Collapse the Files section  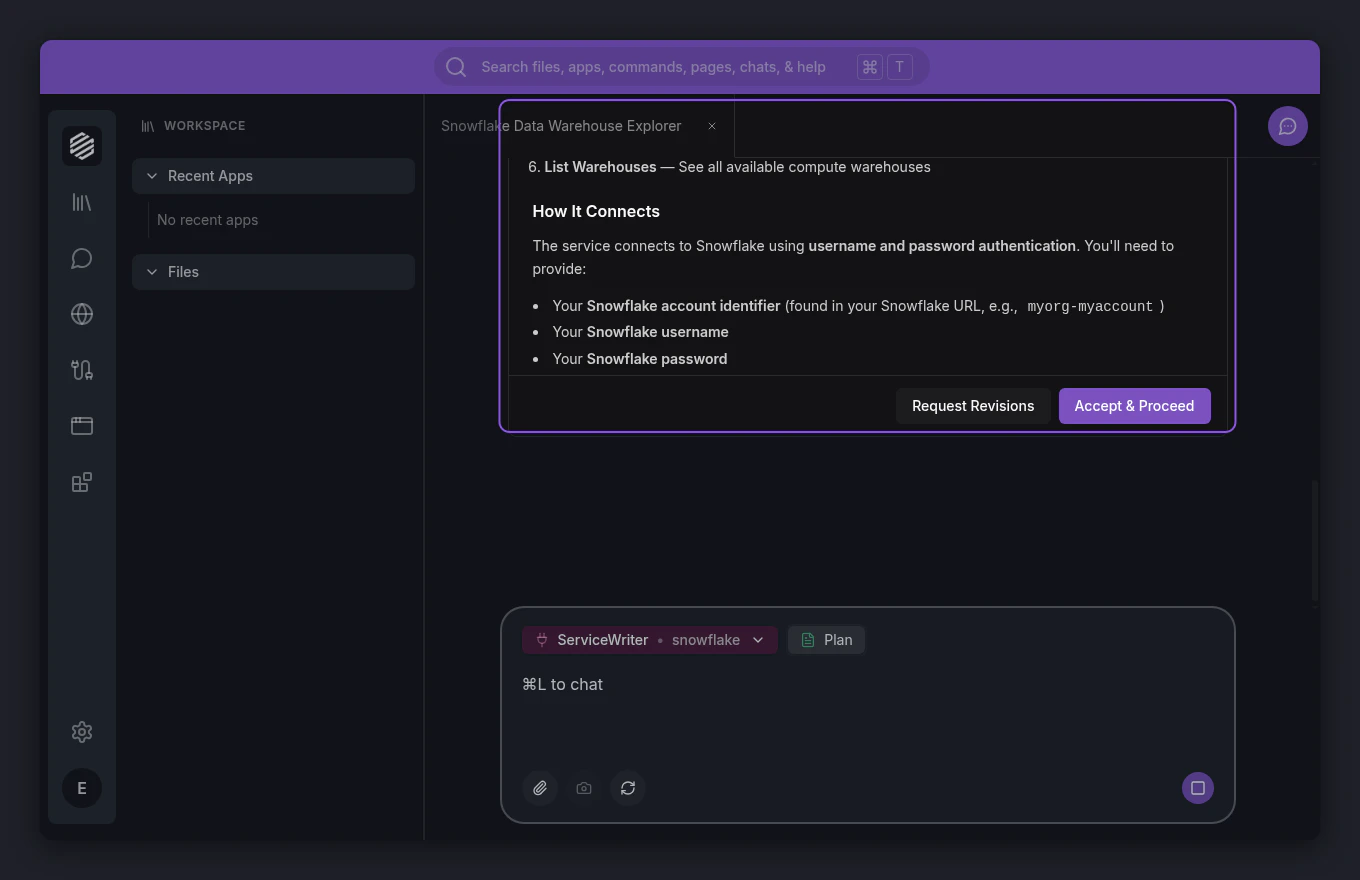[x=273, y=272]
